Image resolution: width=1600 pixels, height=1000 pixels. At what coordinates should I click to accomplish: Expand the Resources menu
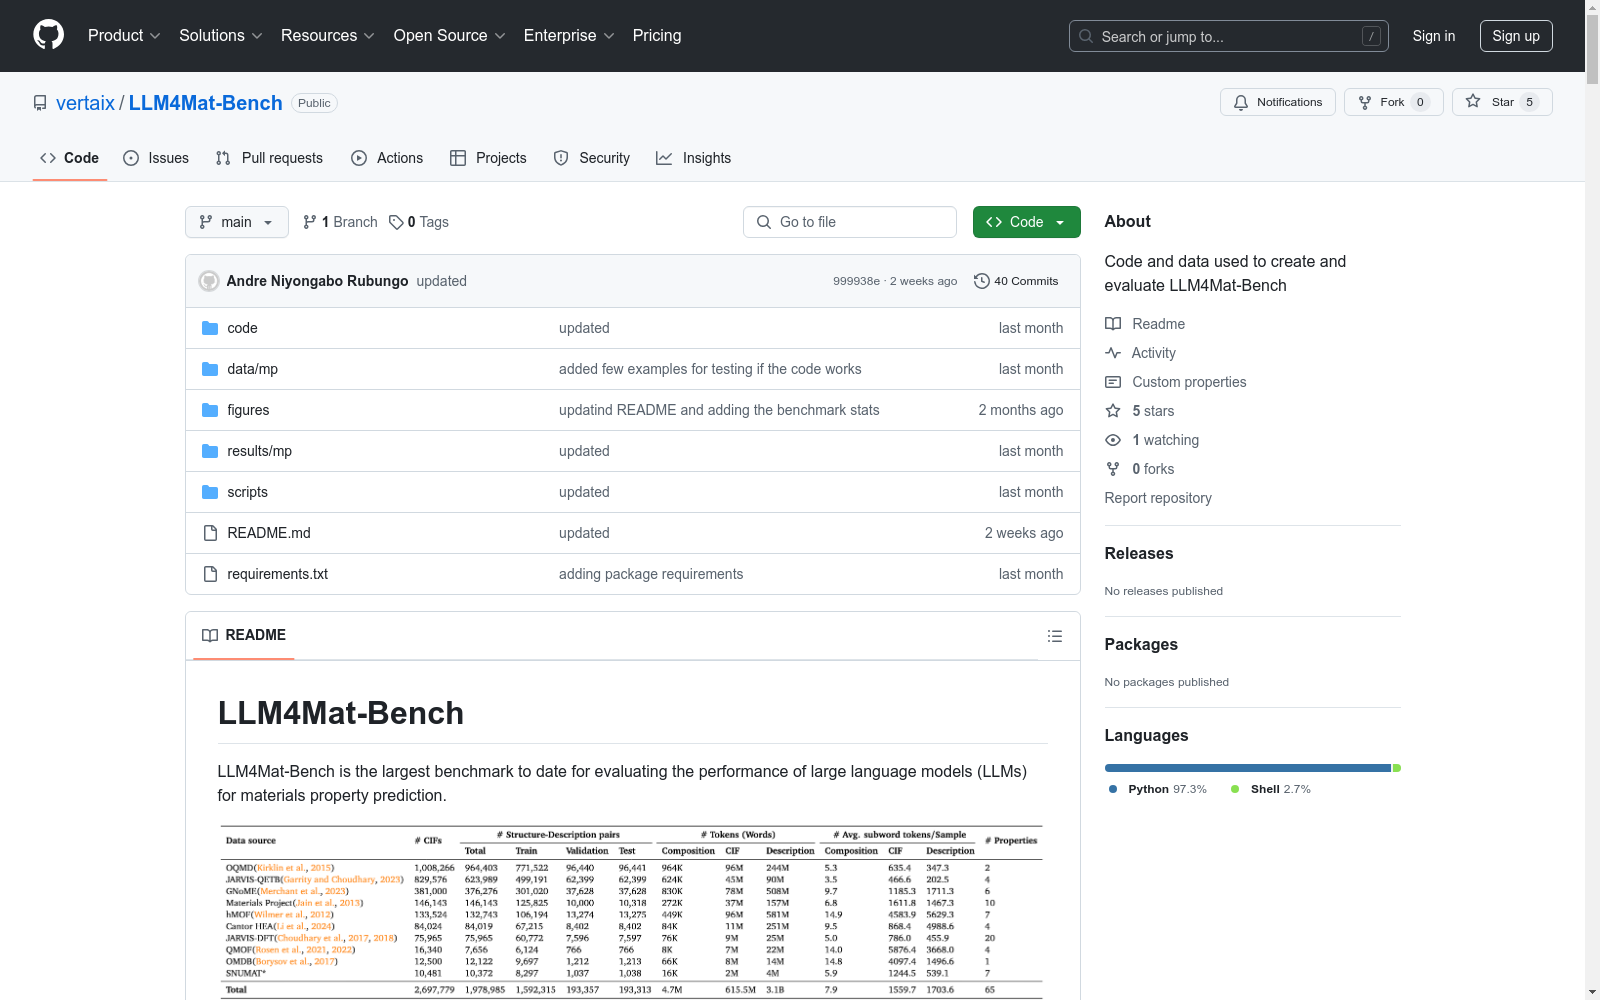pyautogui.click(x=328, y=36)
